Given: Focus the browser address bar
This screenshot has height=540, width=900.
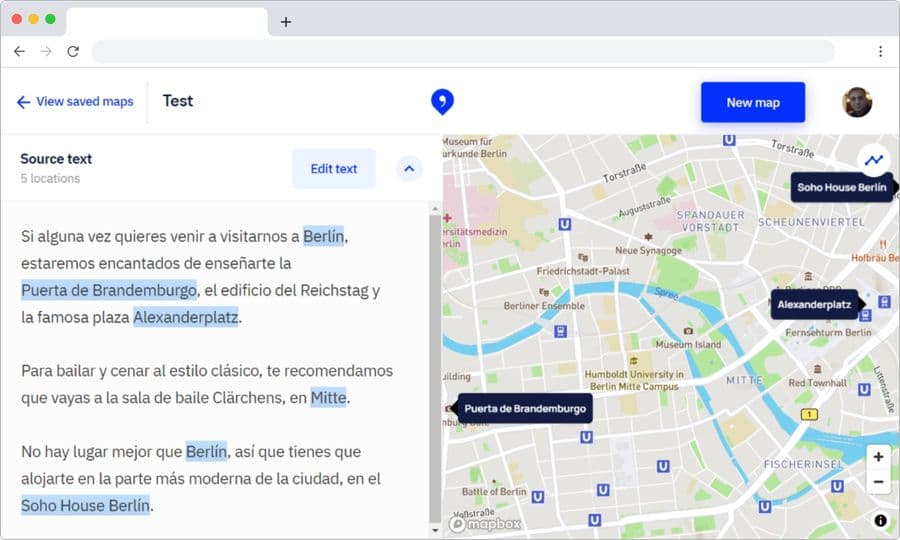Looking at the screenshot, I should 463,51.
